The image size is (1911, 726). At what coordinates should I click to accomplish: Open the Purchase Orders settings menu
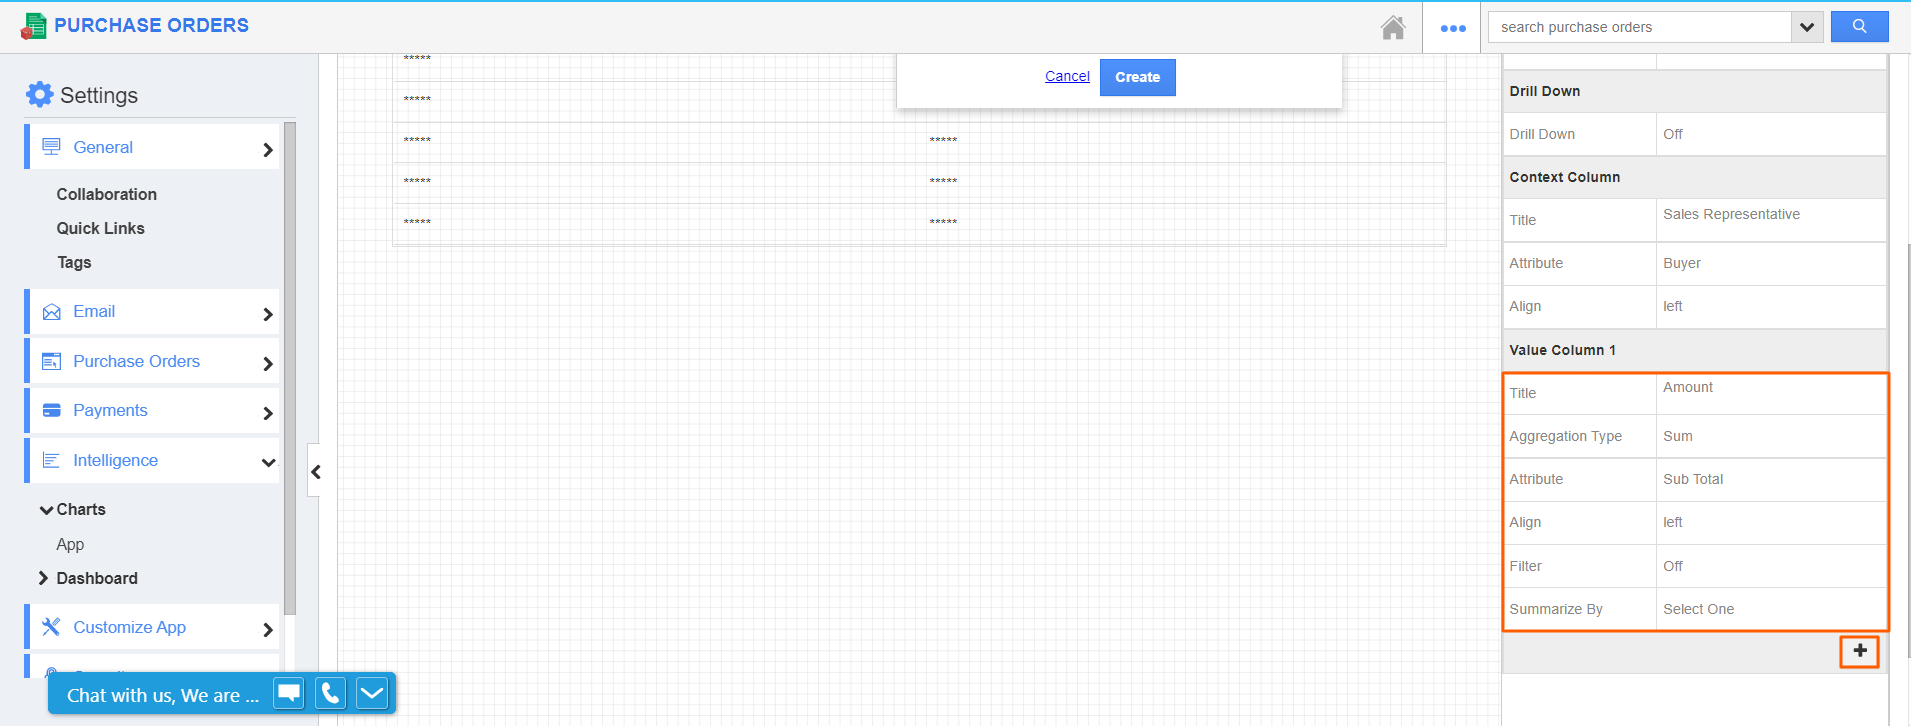[152, 361]
